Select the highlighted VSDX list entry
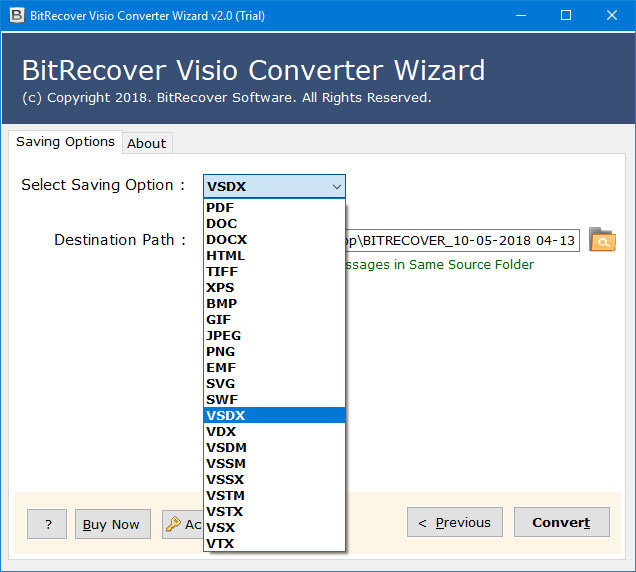The width and height of the screenshot is (636, 572). click(274, 415)
